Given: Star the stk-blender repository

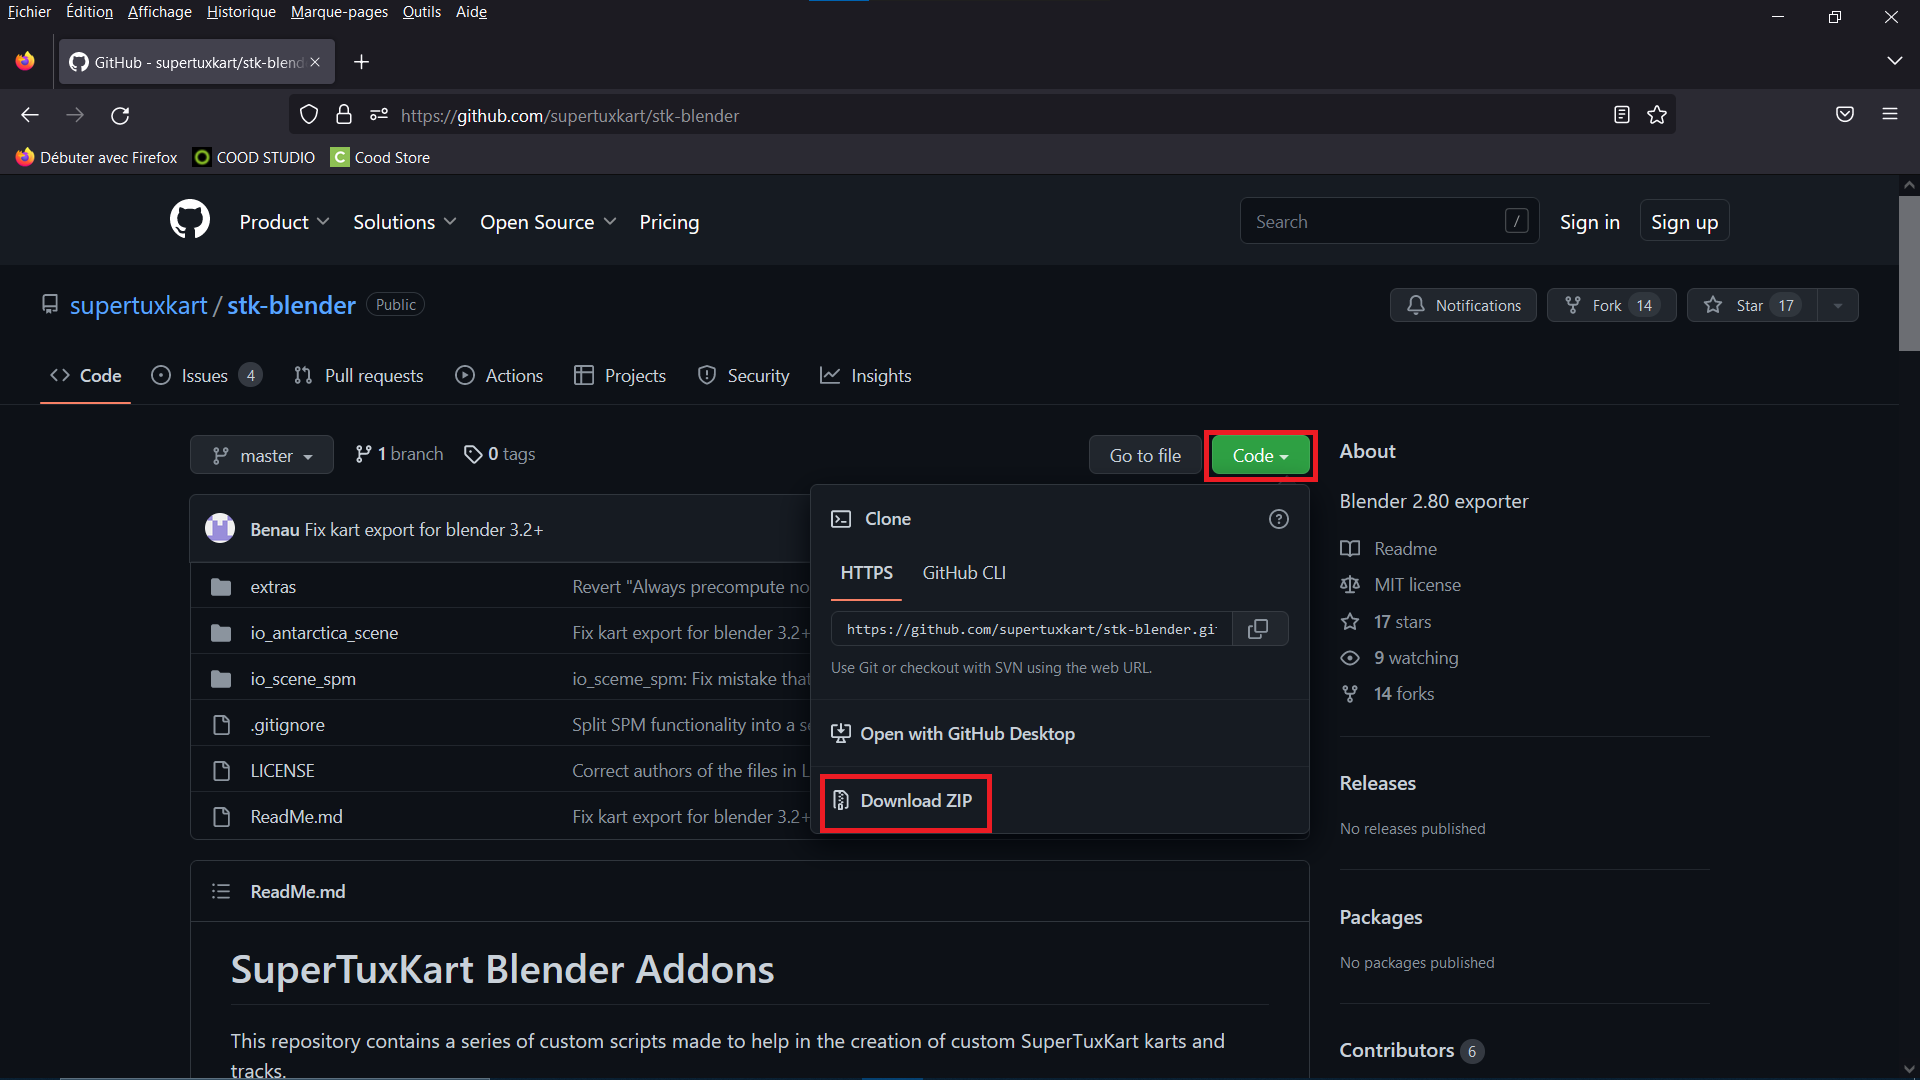Looking at the screenshot, I should [x=1750, y=305].
